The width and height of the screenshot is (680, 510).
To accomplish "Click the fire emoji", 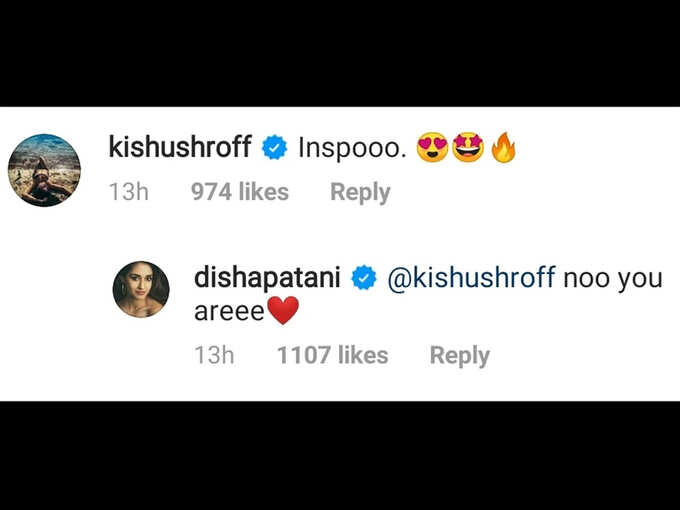I will pyautogui.click(x=503, y=147).
